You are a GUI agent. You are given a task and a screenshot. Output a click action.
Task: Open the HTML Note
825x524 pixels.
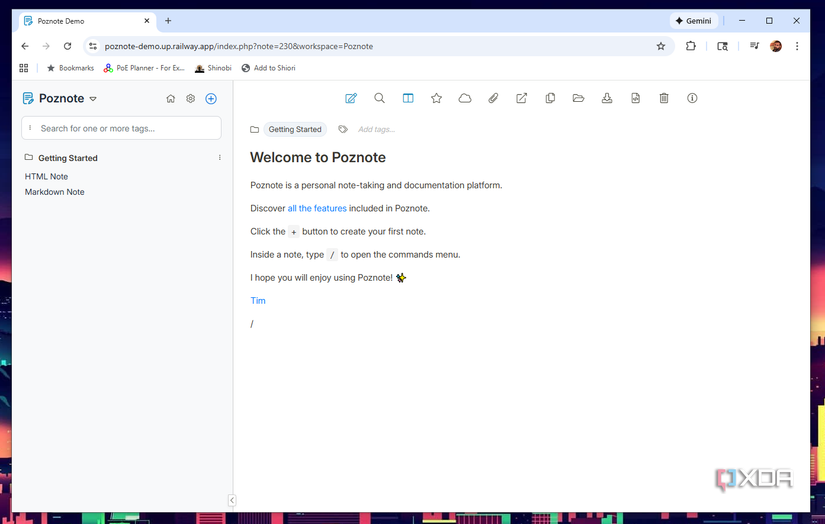[x=46, y=177]
